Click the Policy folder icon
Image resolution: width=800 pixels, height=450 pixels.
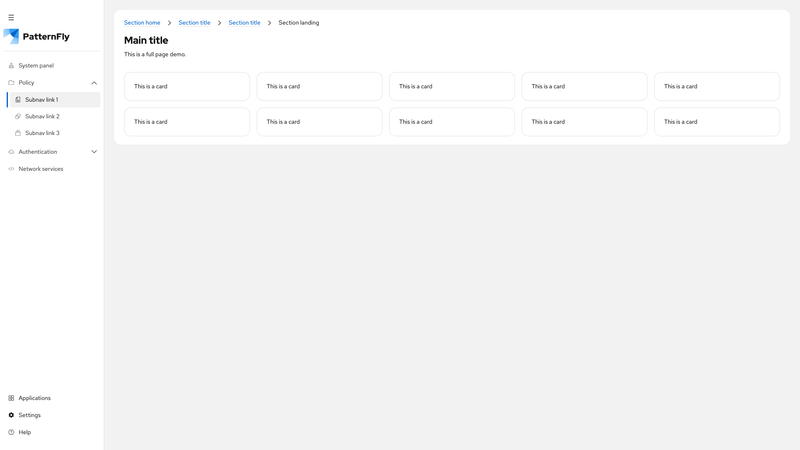click(x=11, y=83)
